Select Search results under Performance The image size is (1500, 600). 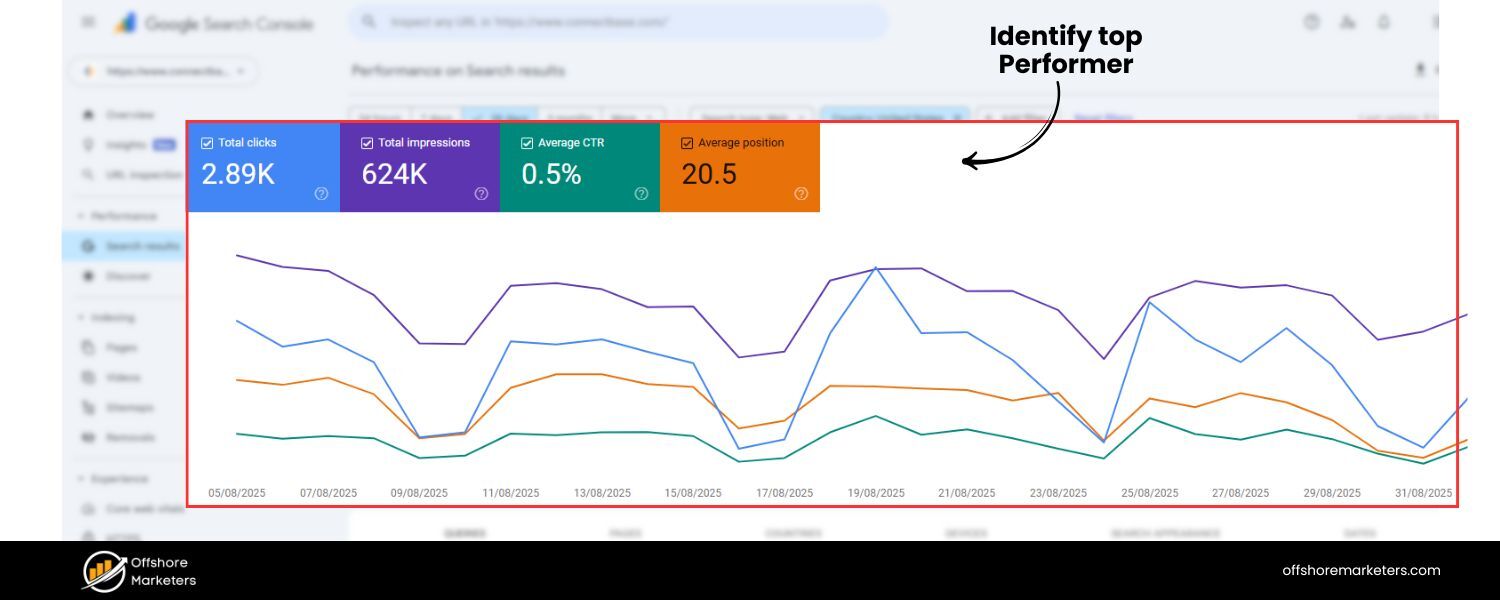pyautogui.click(x=140, y=246)
